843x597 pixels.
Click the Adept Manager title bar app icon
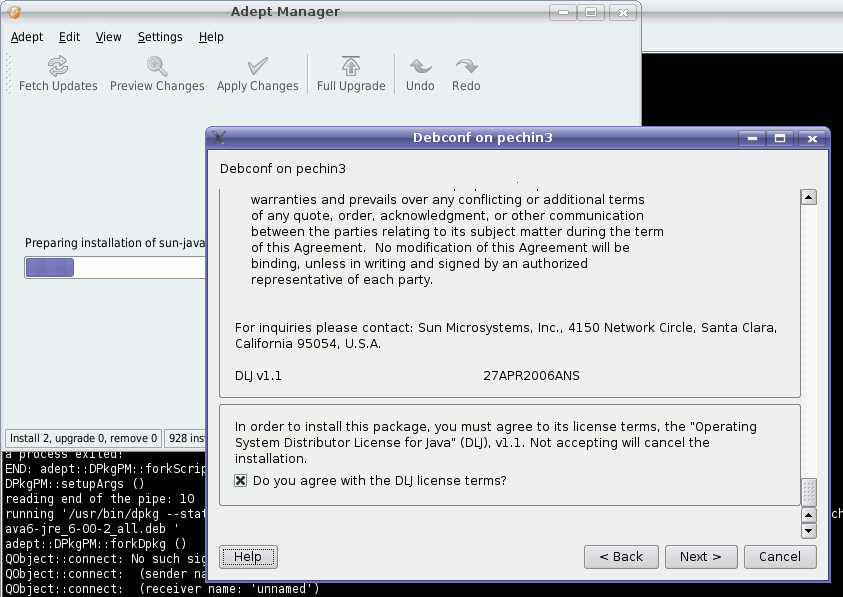pyautogui.click(x=14, y=12)
